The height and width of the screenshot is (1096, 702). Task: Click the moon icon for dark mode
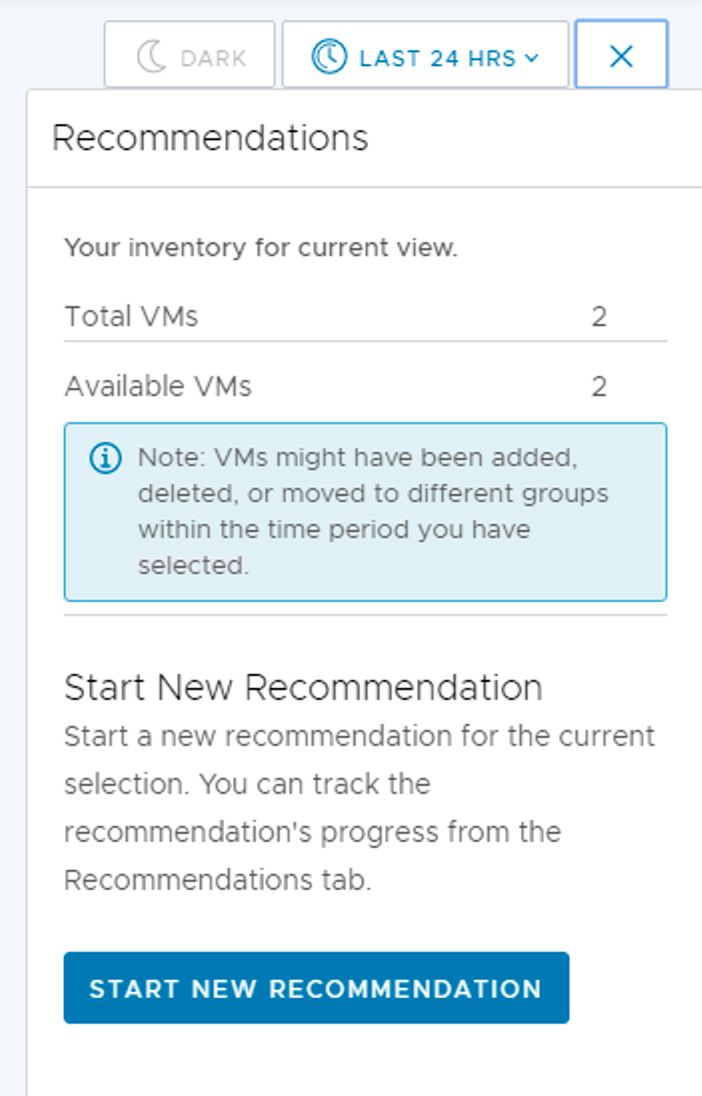[151, 57]
